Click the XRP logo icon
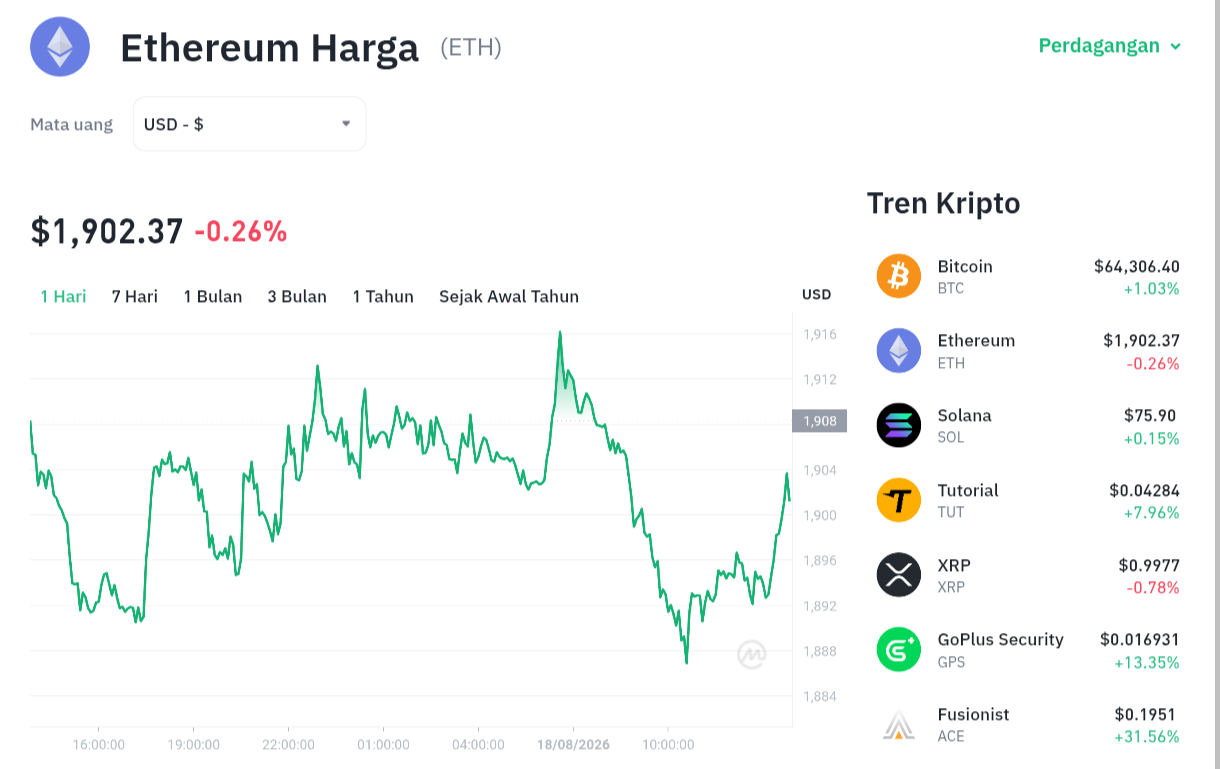Image resolution: width=1220 pixels, height=769 pixels. [899, 575]
